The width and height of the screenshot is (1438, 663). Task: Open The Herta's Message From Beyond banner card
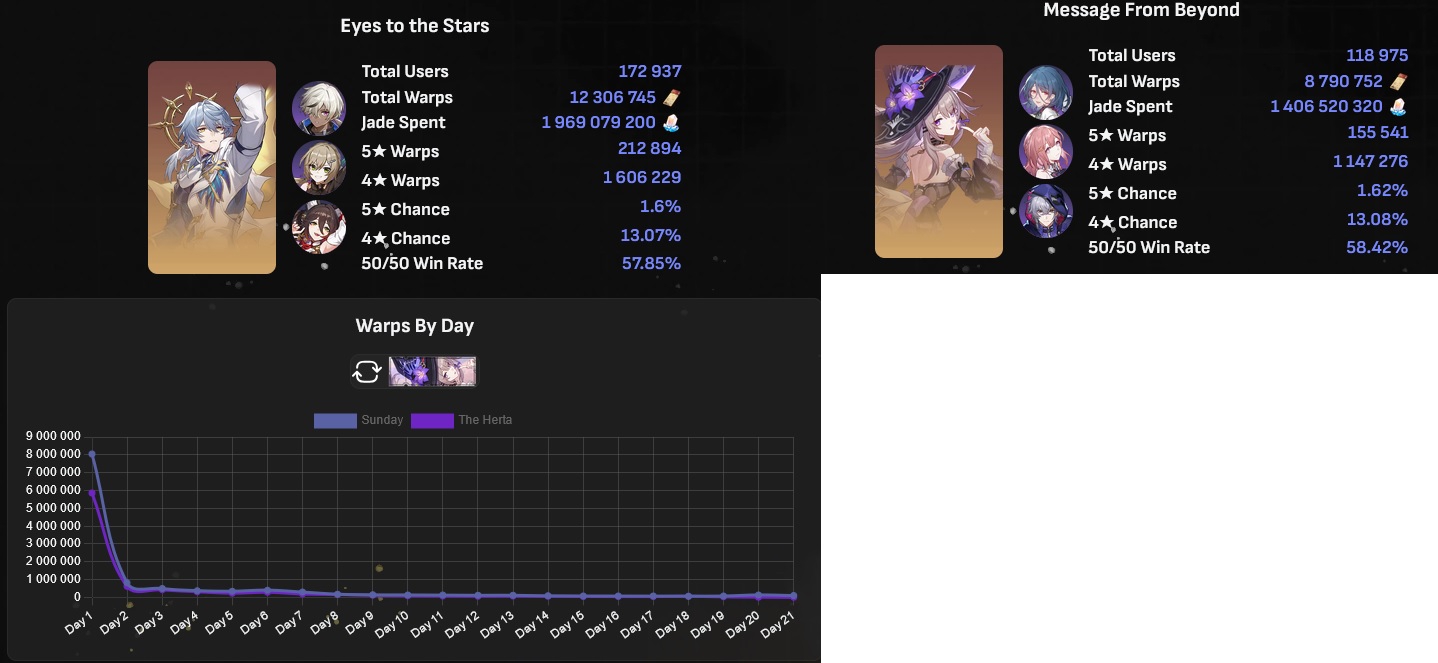[x=939, y=151]
